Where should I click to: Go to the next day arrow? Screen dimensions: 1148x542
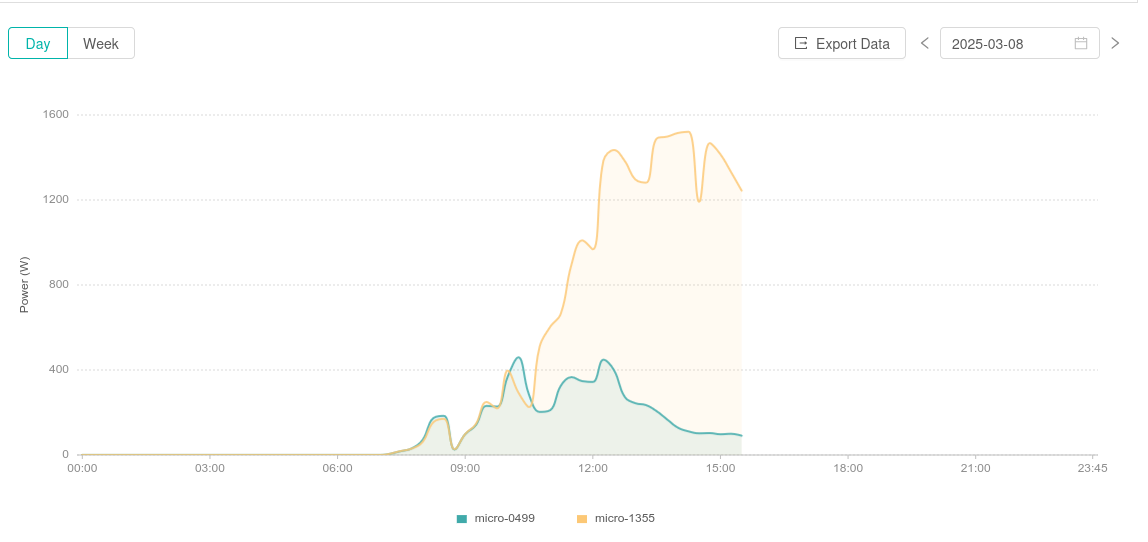point(1115,43)
